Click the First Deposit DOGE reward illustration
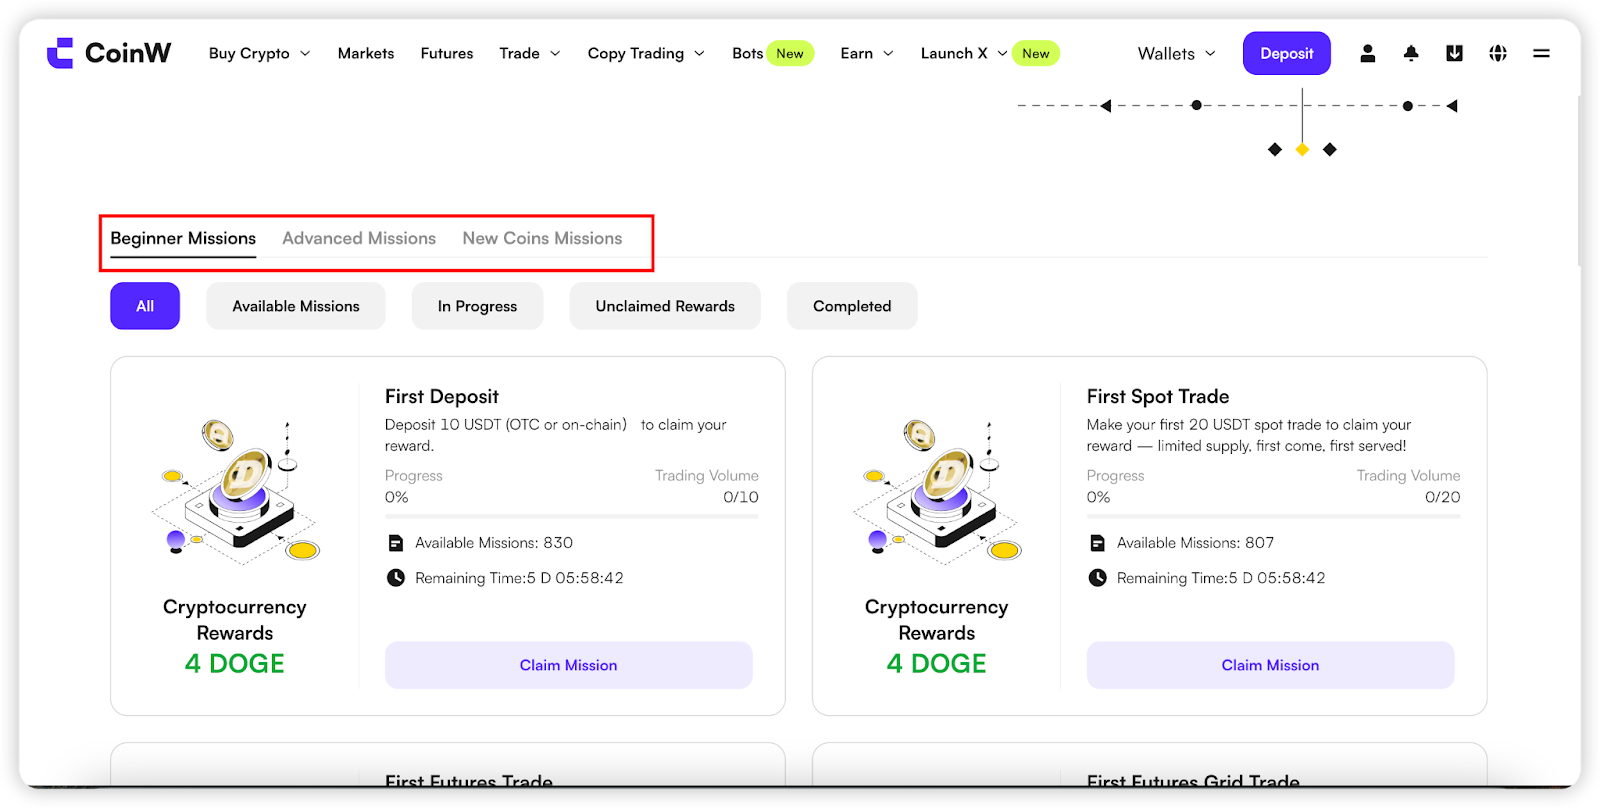 tap(236, 490)
